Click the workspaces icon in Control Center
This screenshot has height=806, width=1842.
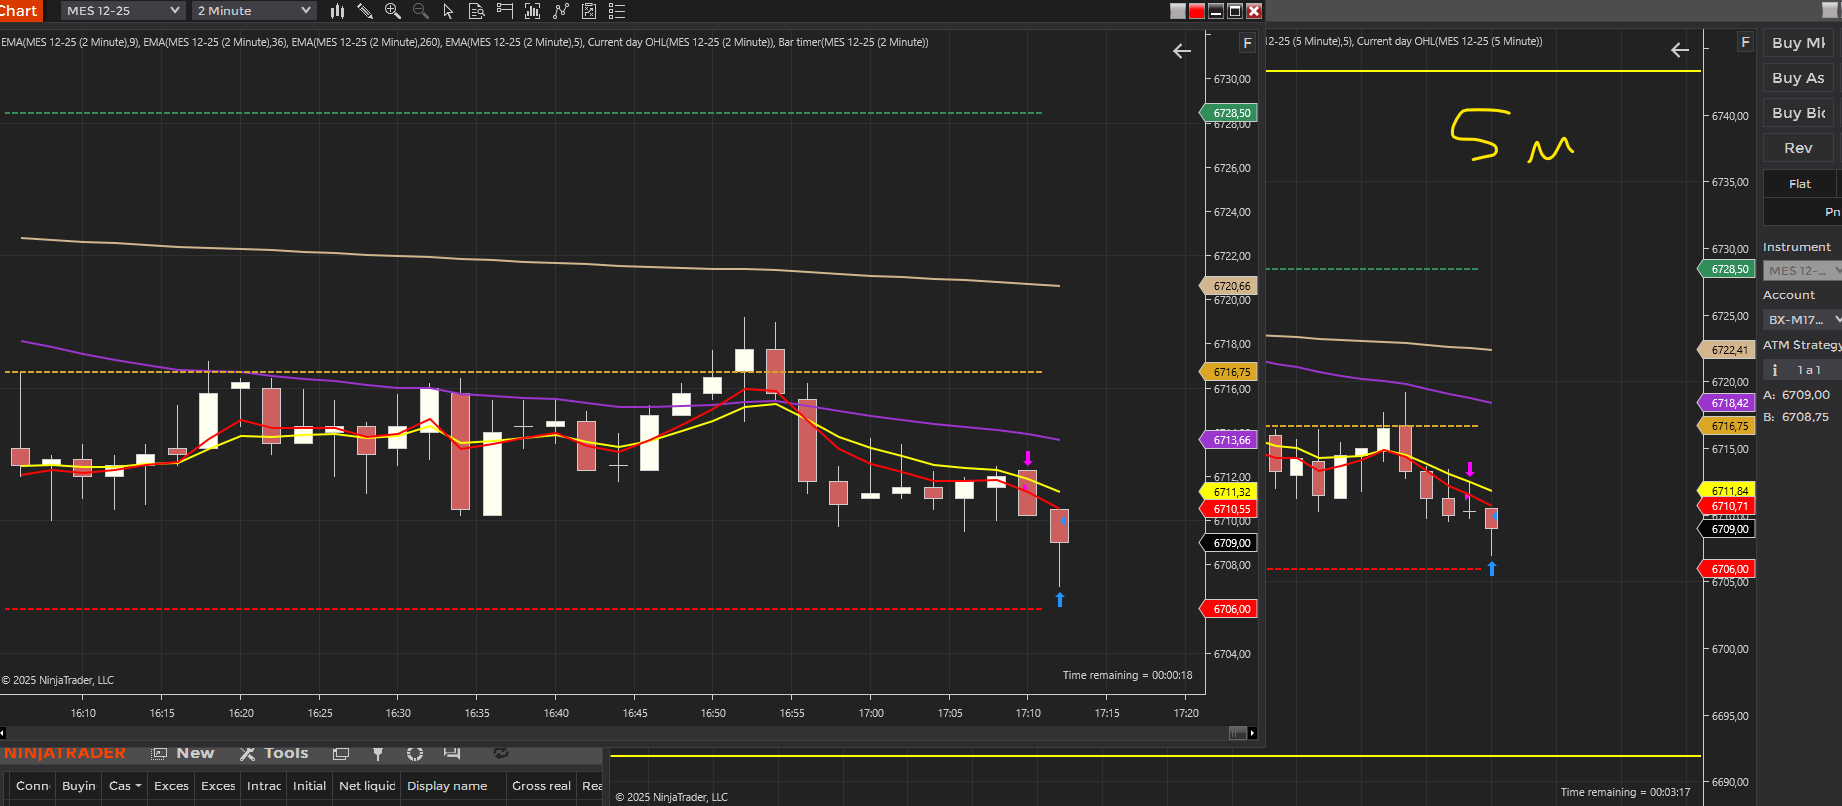(341, 753)
